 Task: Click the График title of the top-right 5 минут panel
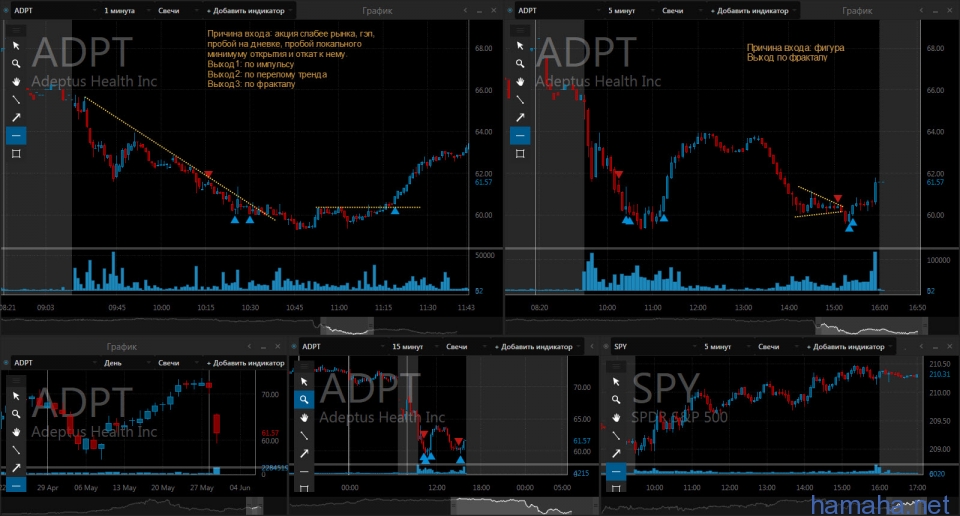[x=857, y=10]
